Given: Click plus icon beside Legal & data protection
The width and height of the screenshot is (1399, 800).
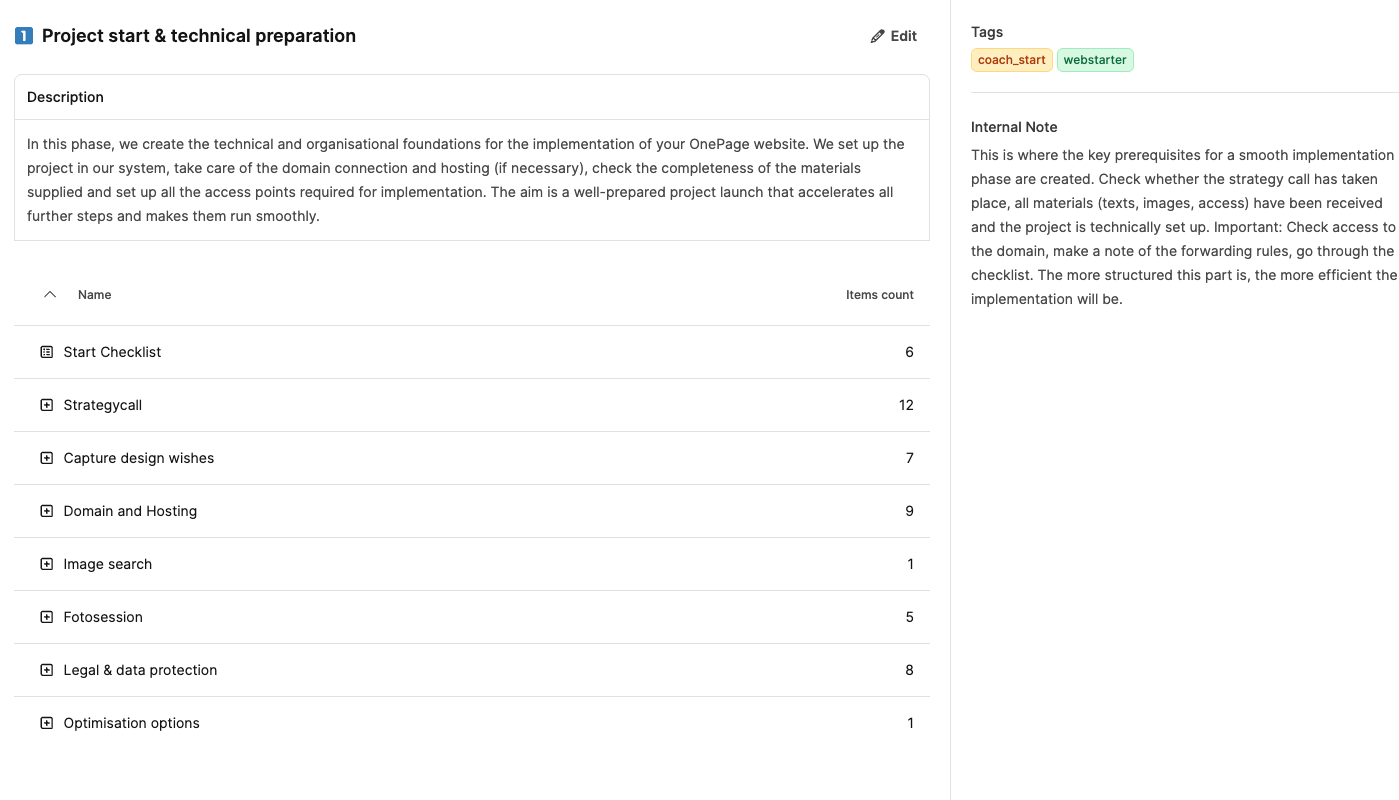Looking at the screenshot, I should (46, 670).
